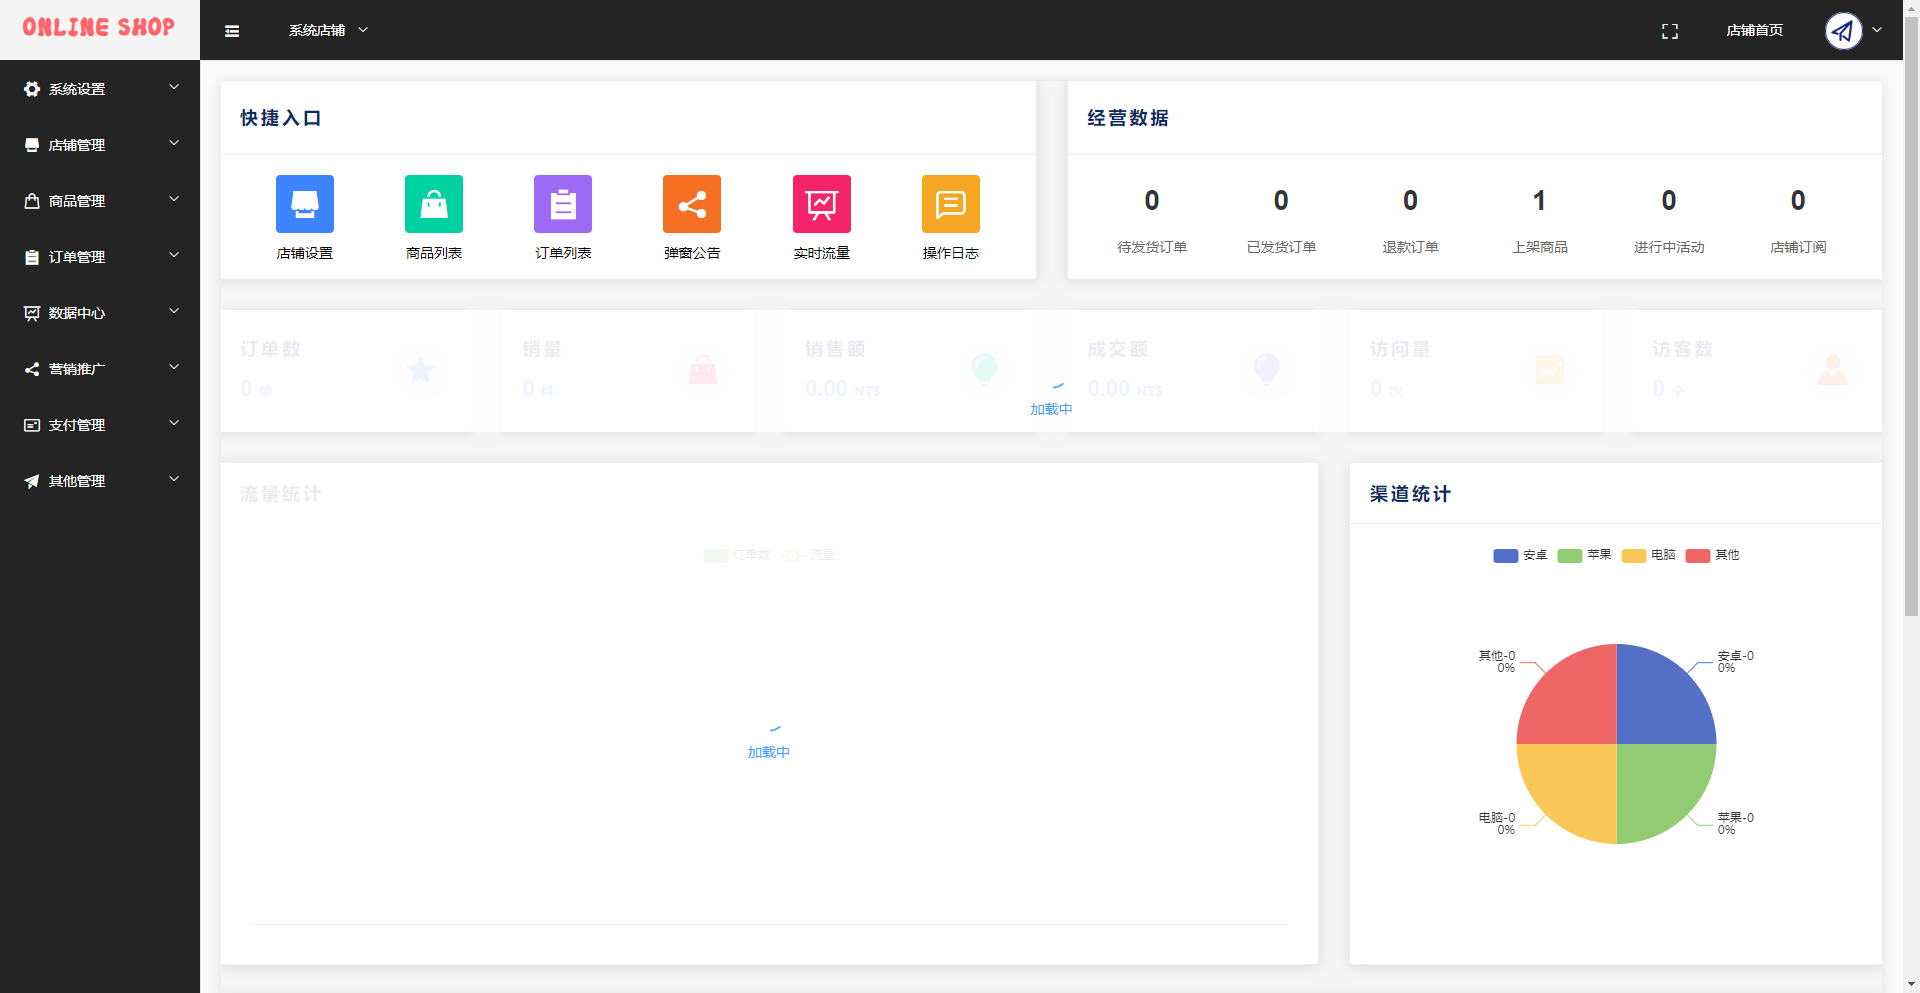The height and width of the screenshot is (993, 1920).
Task: Click the 营销推广 share icon in sidebar
Action: click(32, 369)
